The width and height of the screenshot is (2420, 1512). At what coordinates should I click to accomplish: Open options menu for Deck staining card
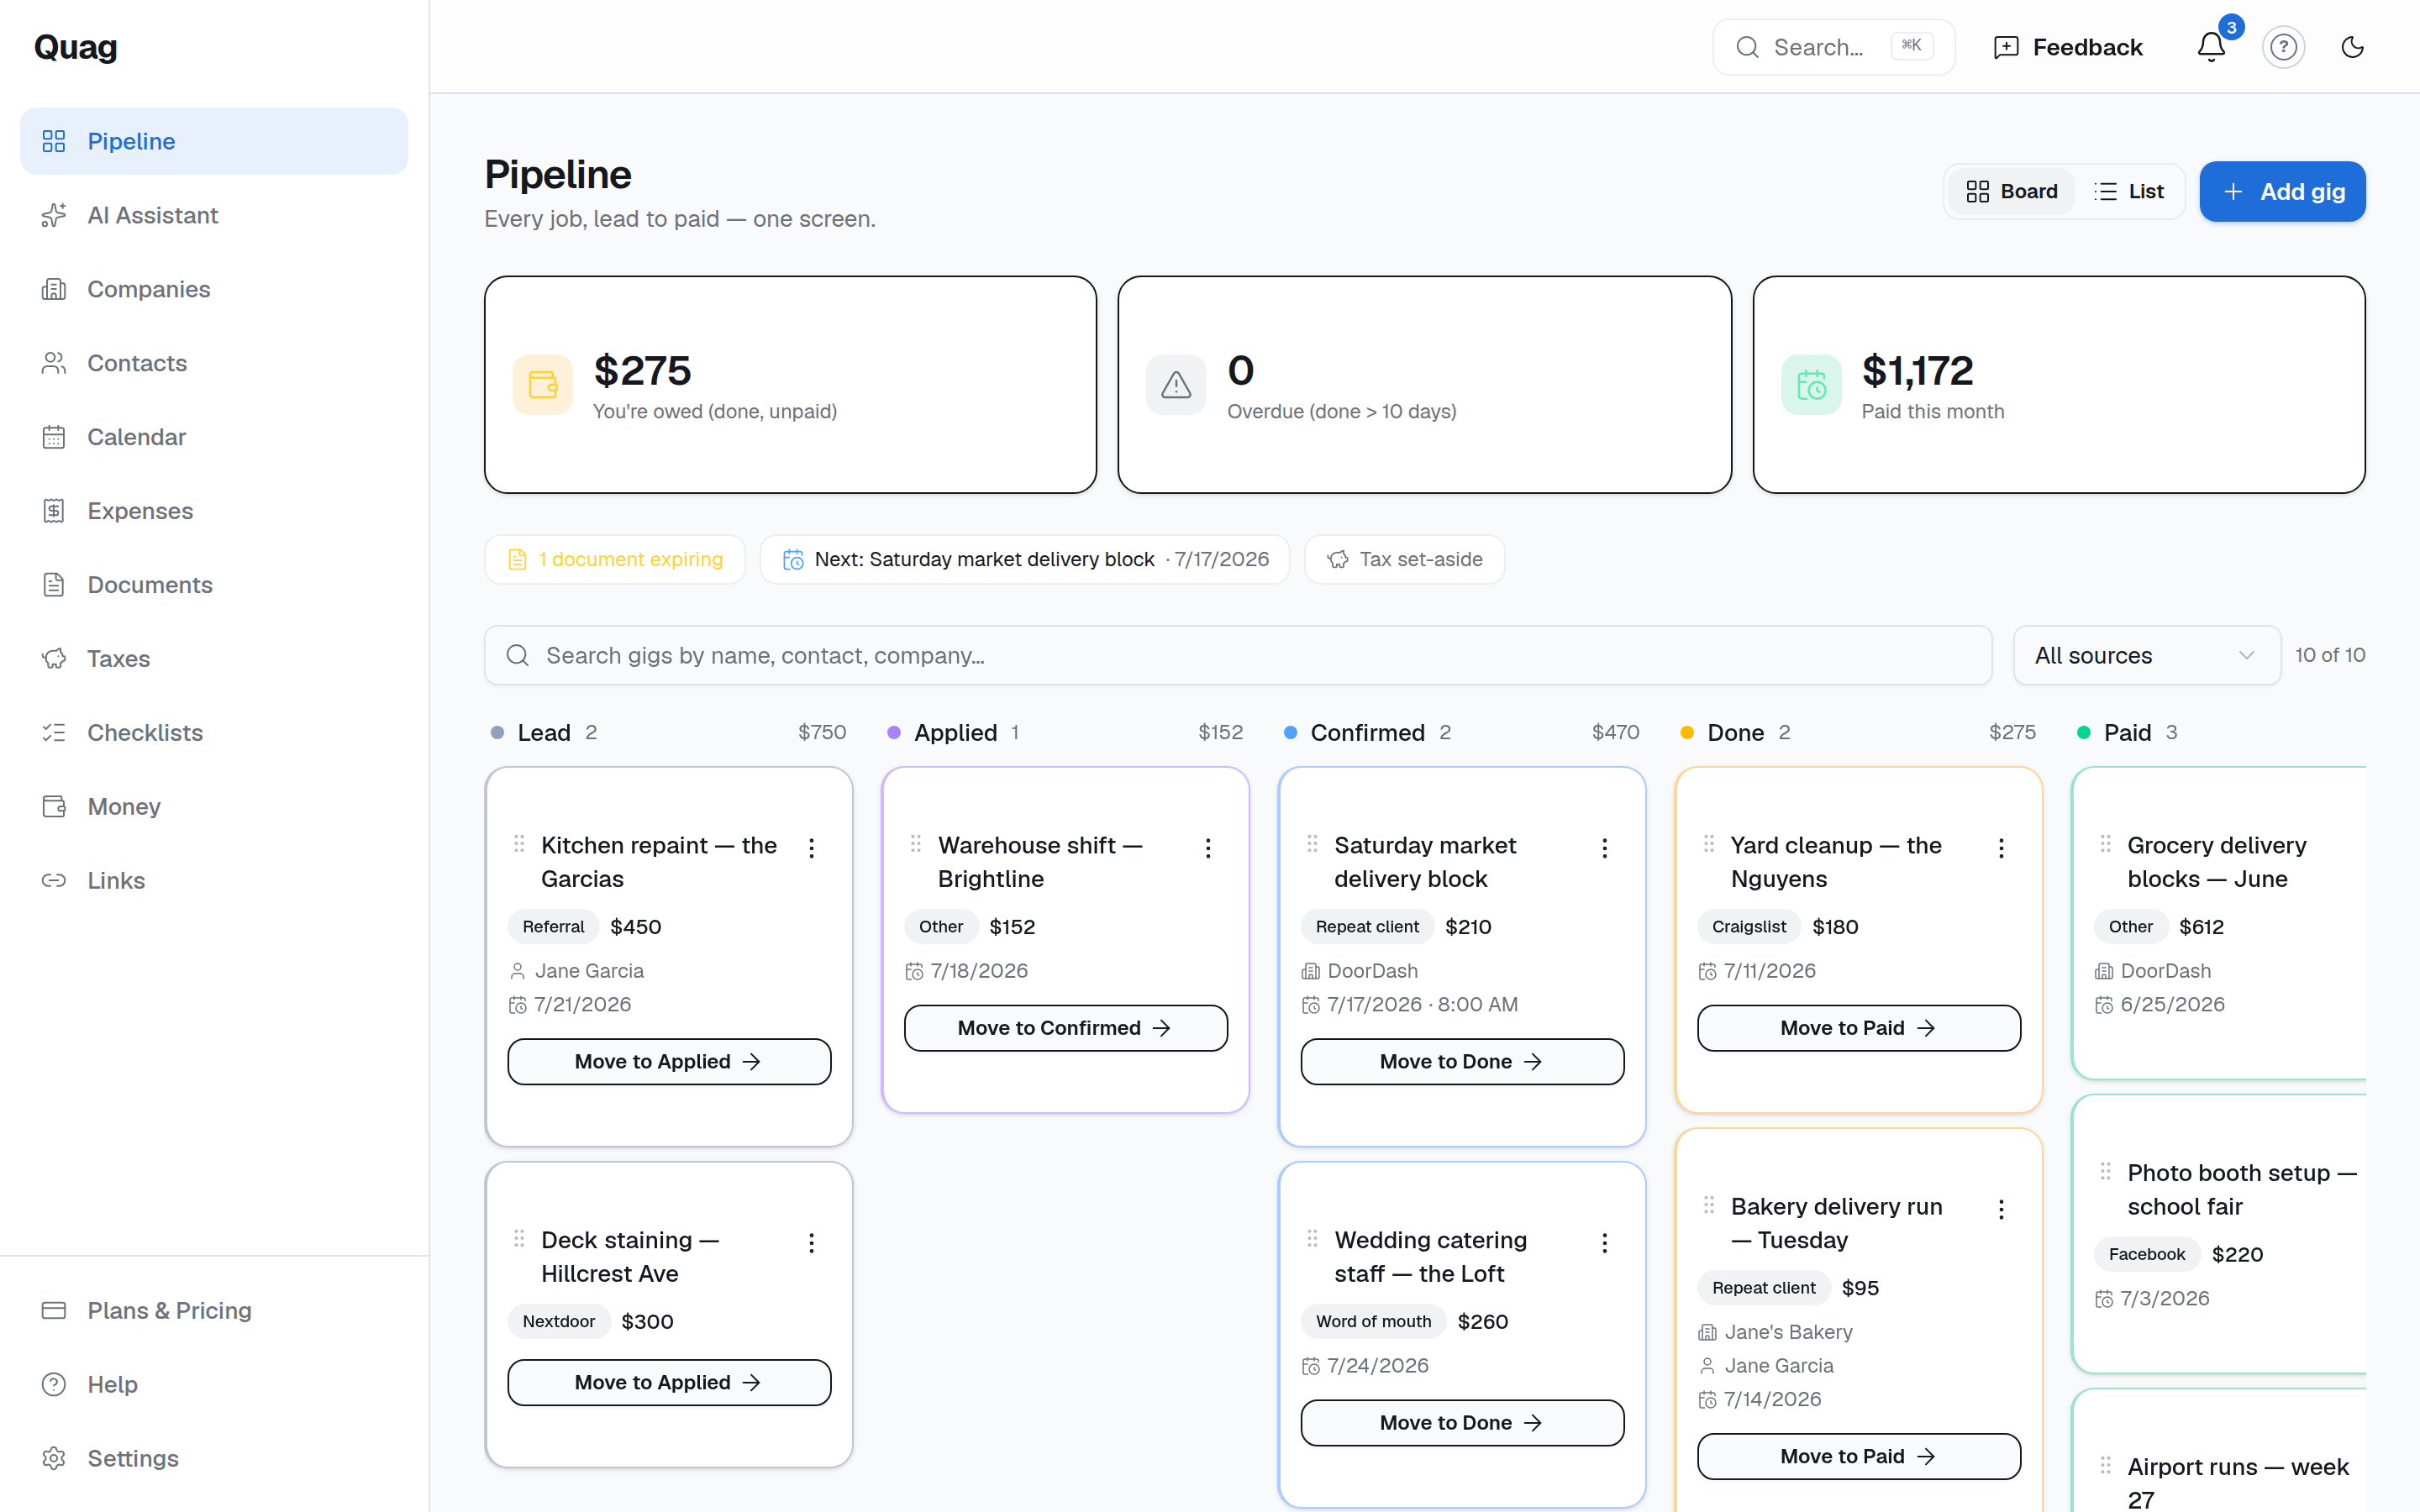tap(812, 1243)
